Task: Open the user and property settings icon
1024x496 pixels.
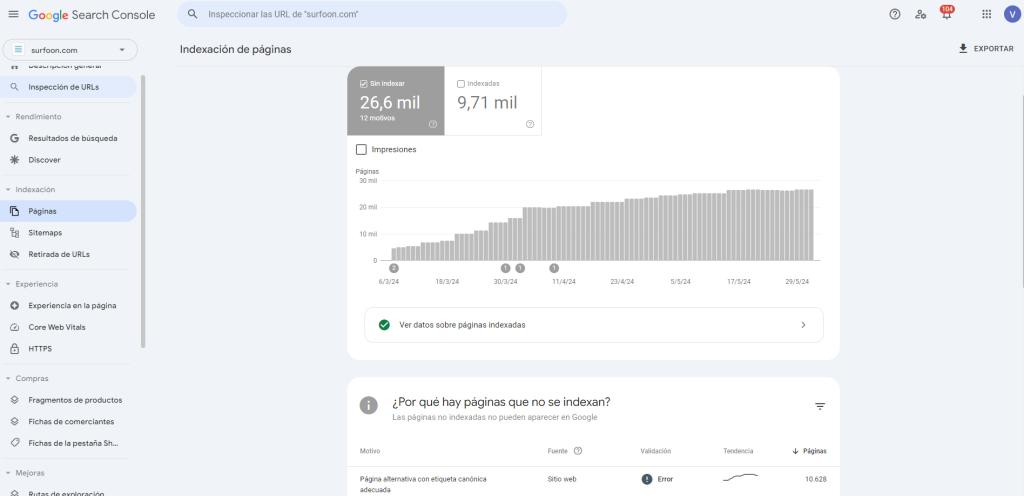Action: 920,14
